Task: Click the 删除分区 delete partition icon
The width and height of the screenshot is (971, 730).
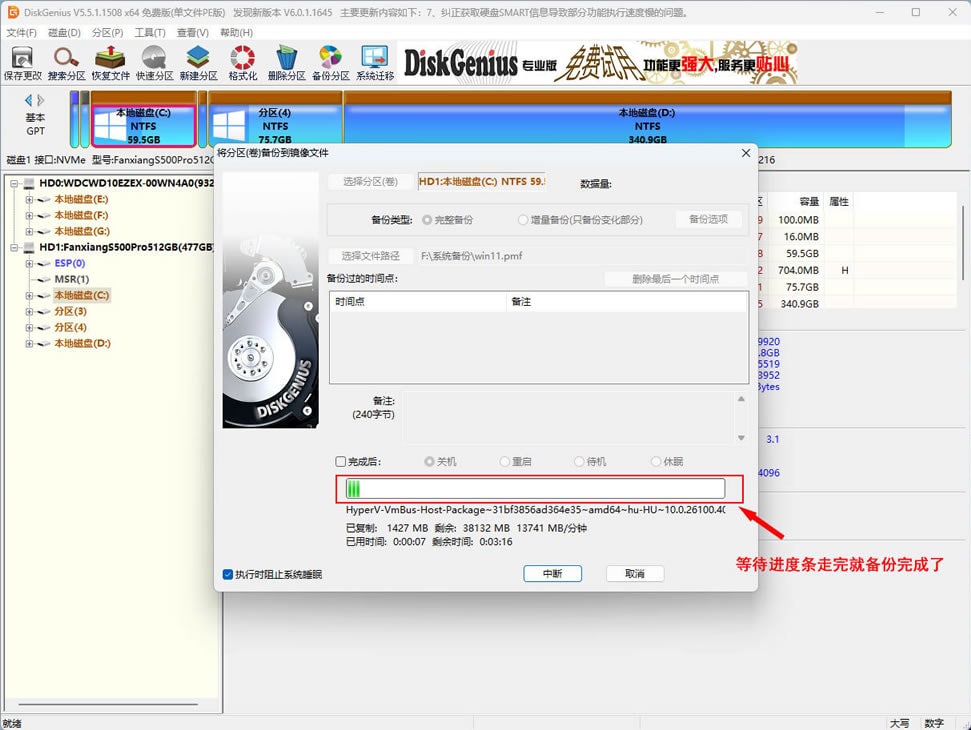Action: pos(286,60)
